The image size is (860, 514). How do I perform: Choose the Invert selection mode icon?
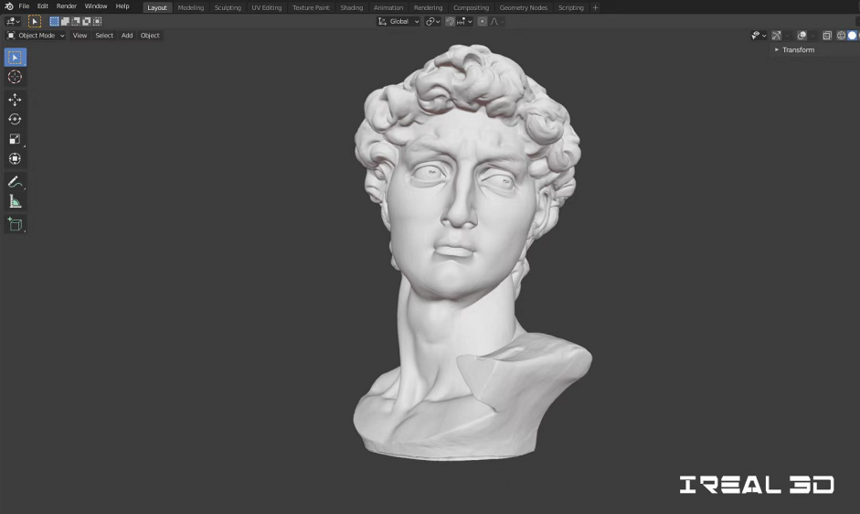pos(86,21)
